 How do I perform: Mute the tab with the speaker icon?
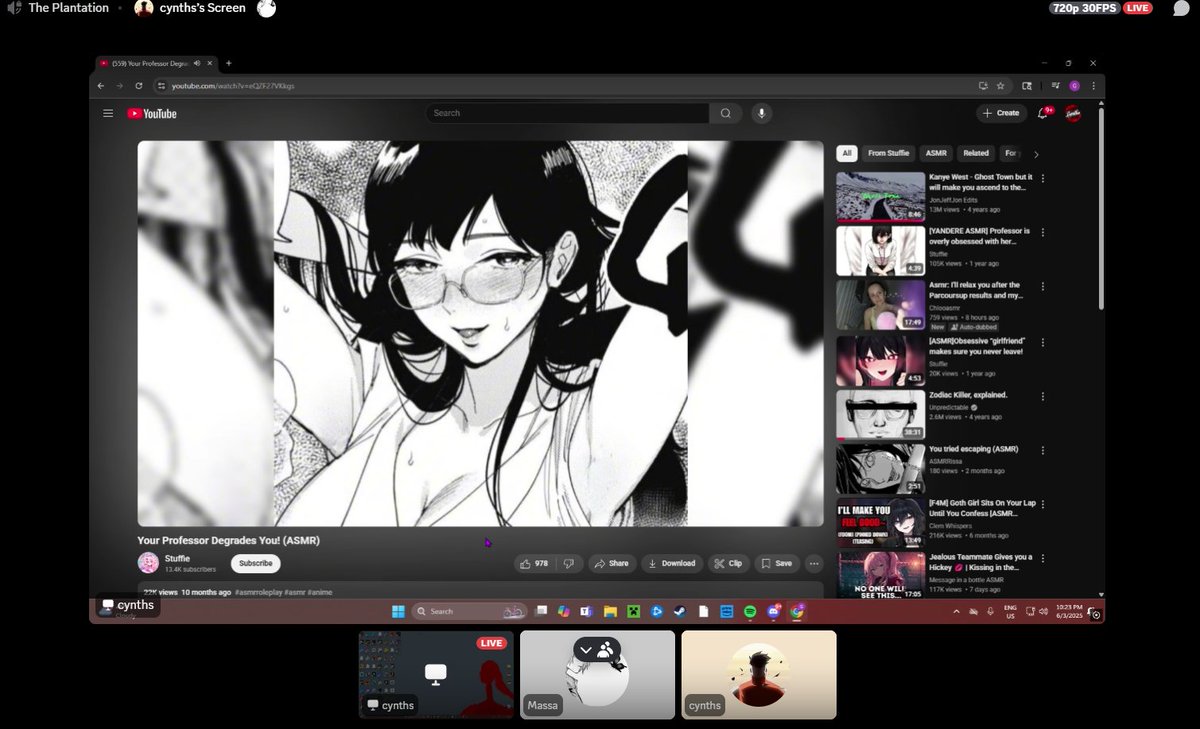[198, 63]
